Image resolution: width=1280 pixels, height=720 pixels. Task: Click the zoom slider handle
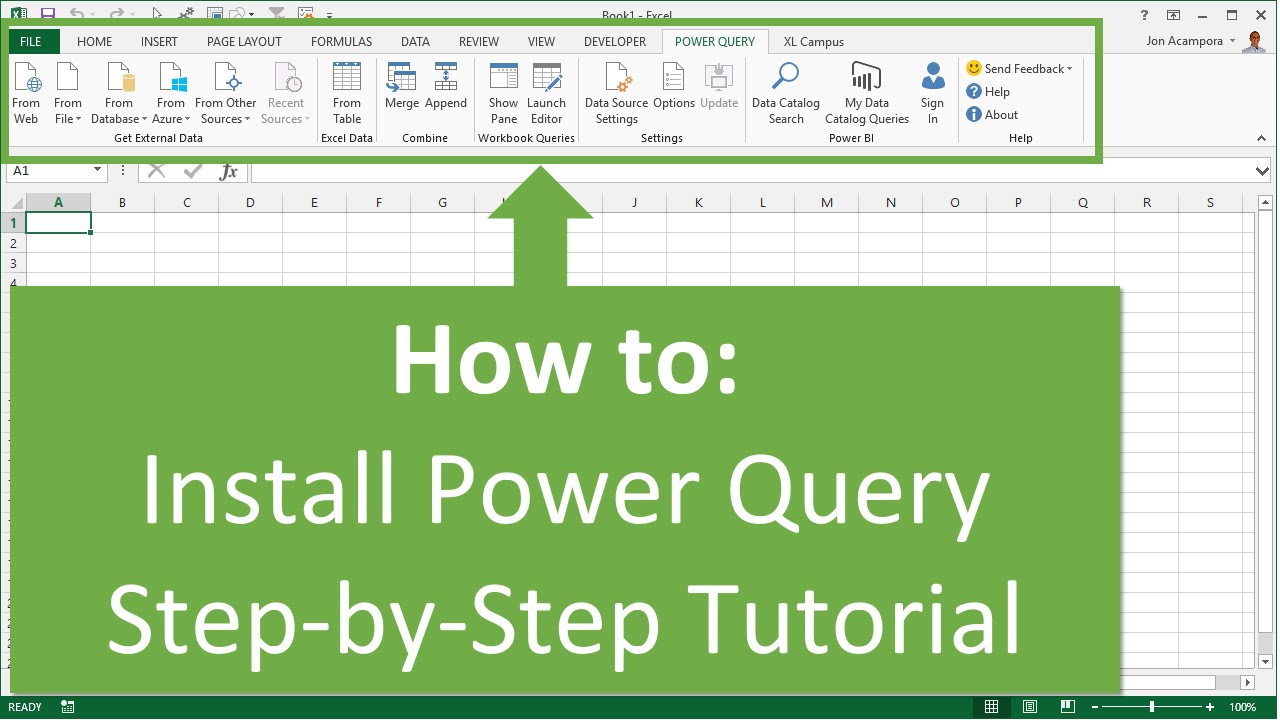[x=1152, y=707]
